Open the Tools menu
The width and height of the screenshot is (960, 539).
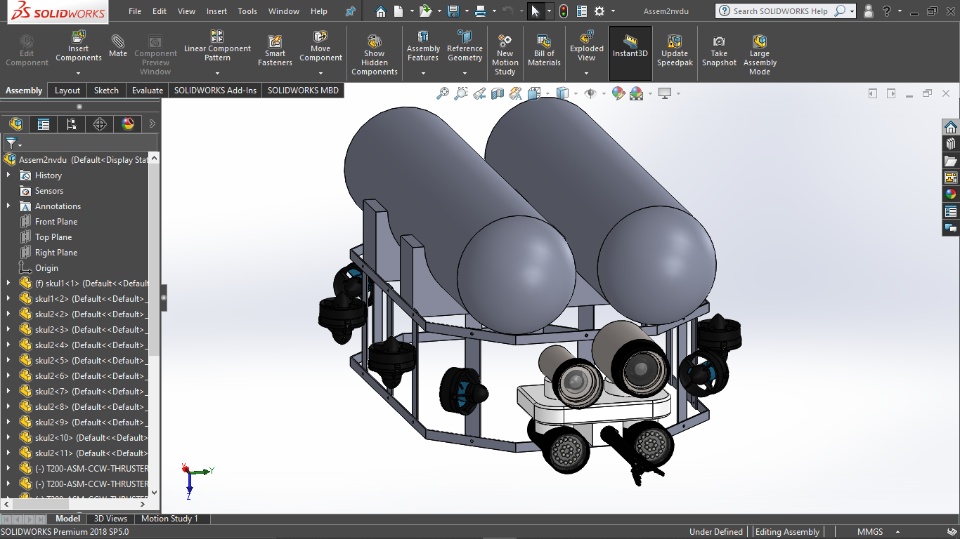point(247,11)
